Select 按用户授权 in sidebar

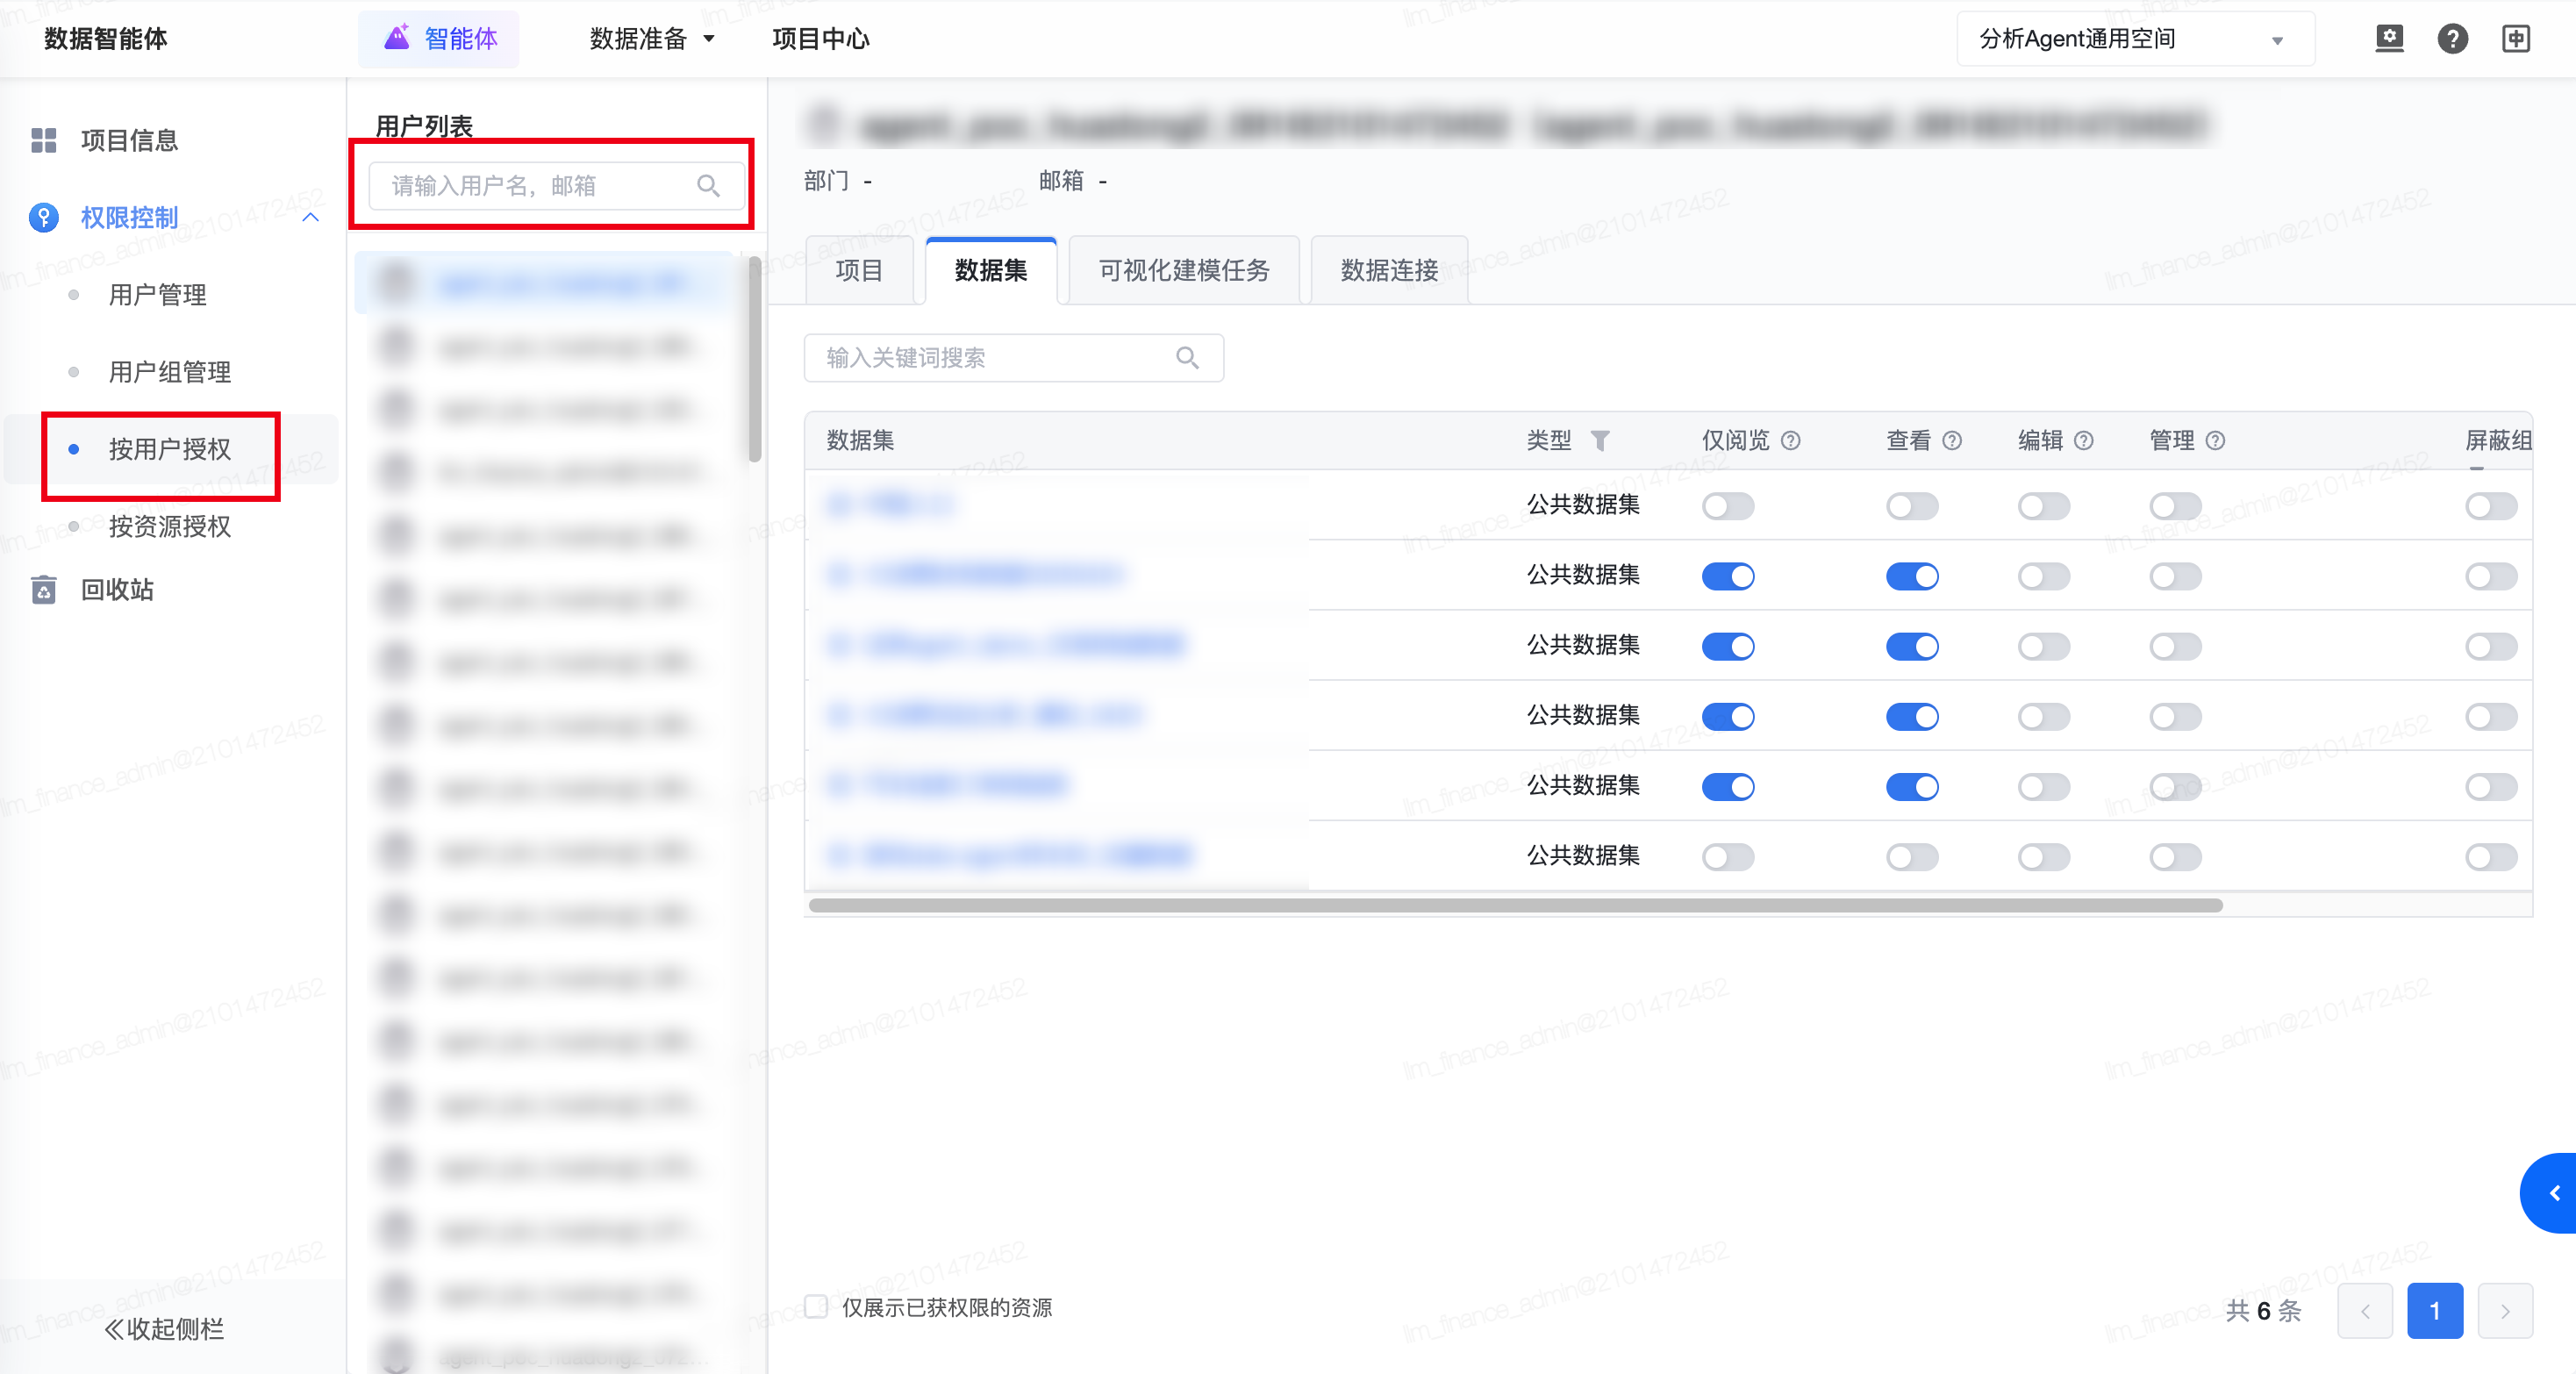tap(170, 449)
